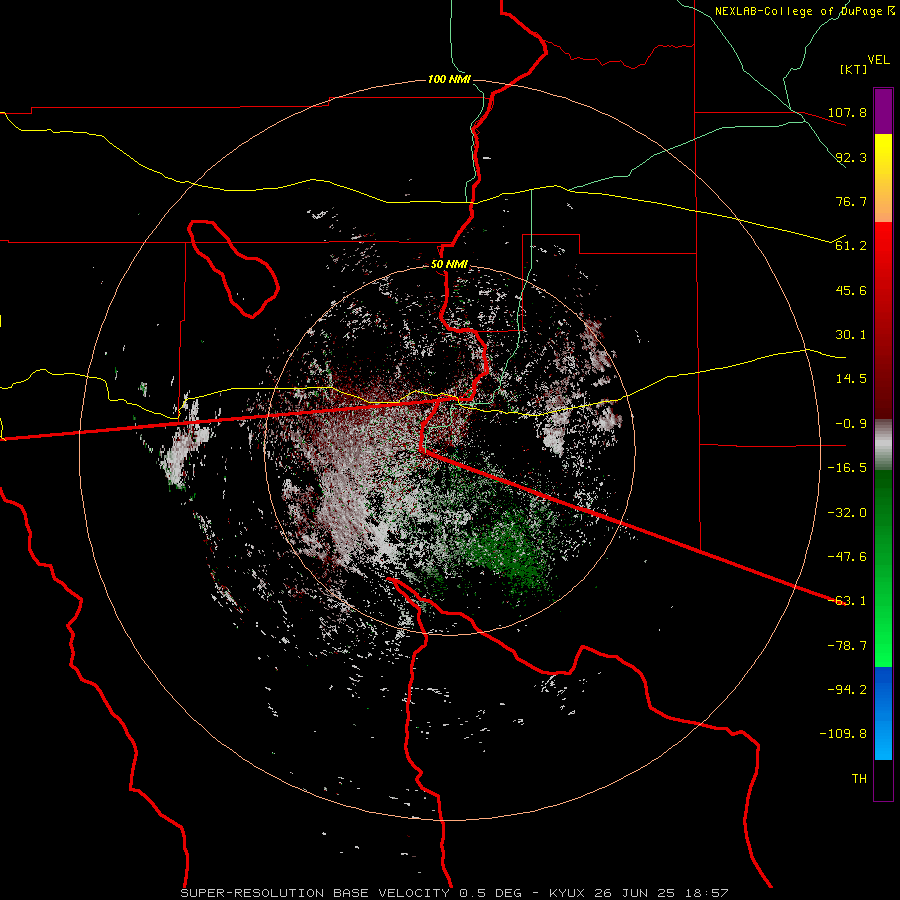The height and width of the screenshot is (900, 900).
Task: Pick the red segment of velocity color bar
Action: pyautogui.click(x=883, y=320)
